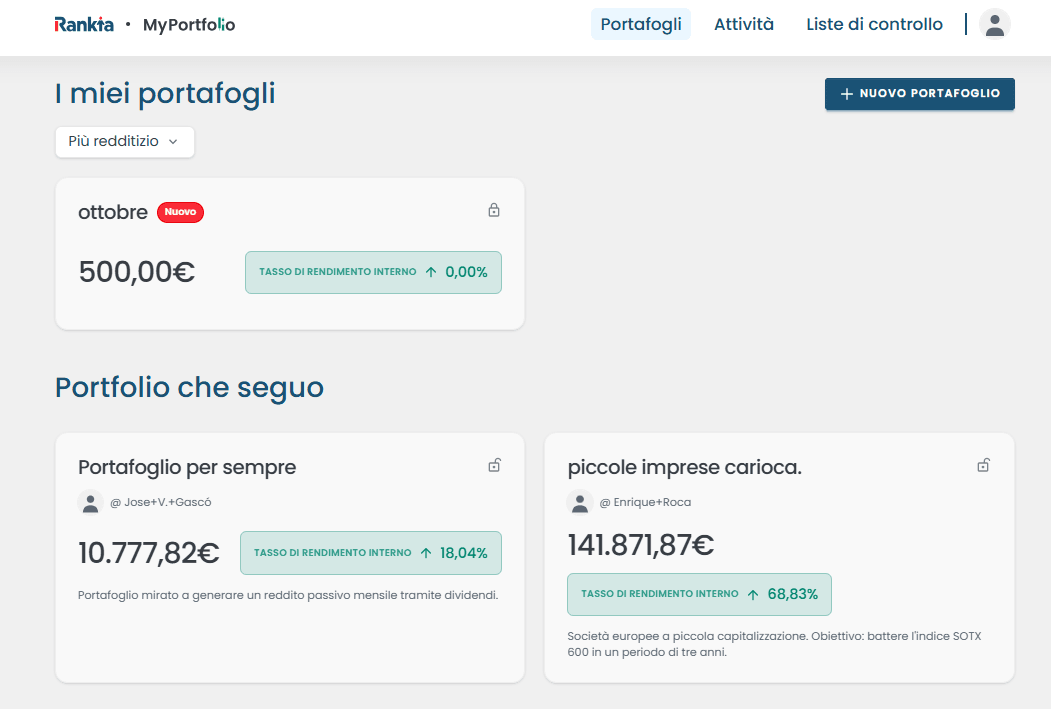Select the 0,00% rendimento badge on ottobre

tap(373, 271)
